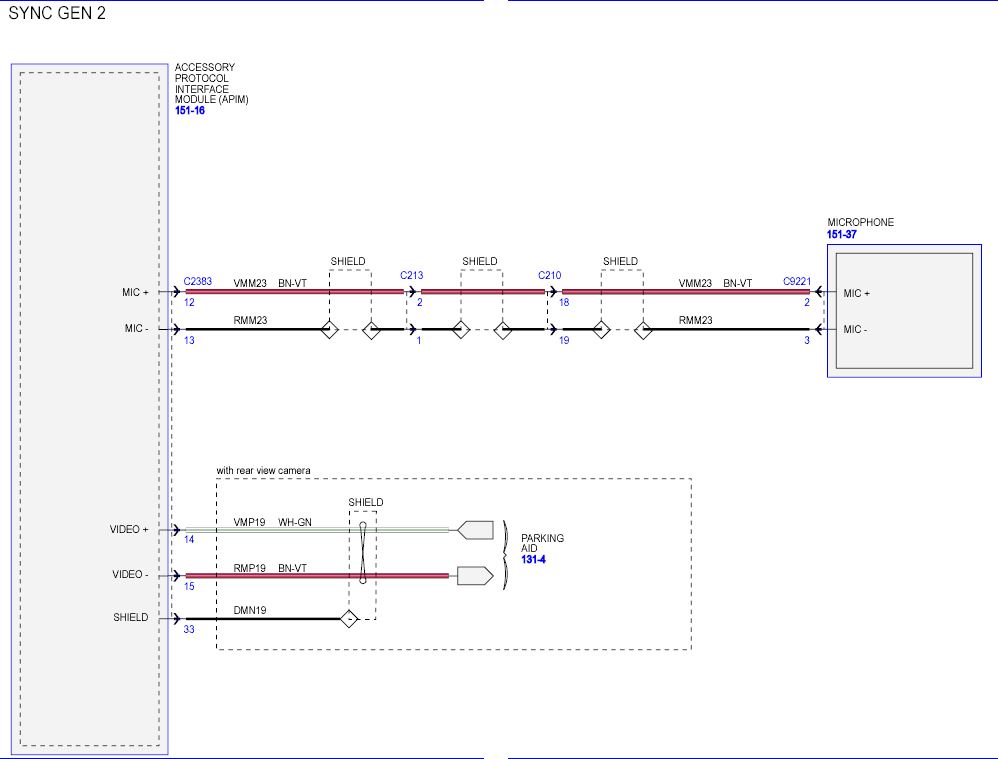The width and height of the screenshot is (998, 759).
Task: Open the 151-37 microphone cell reference link
Action: (842, 234)
